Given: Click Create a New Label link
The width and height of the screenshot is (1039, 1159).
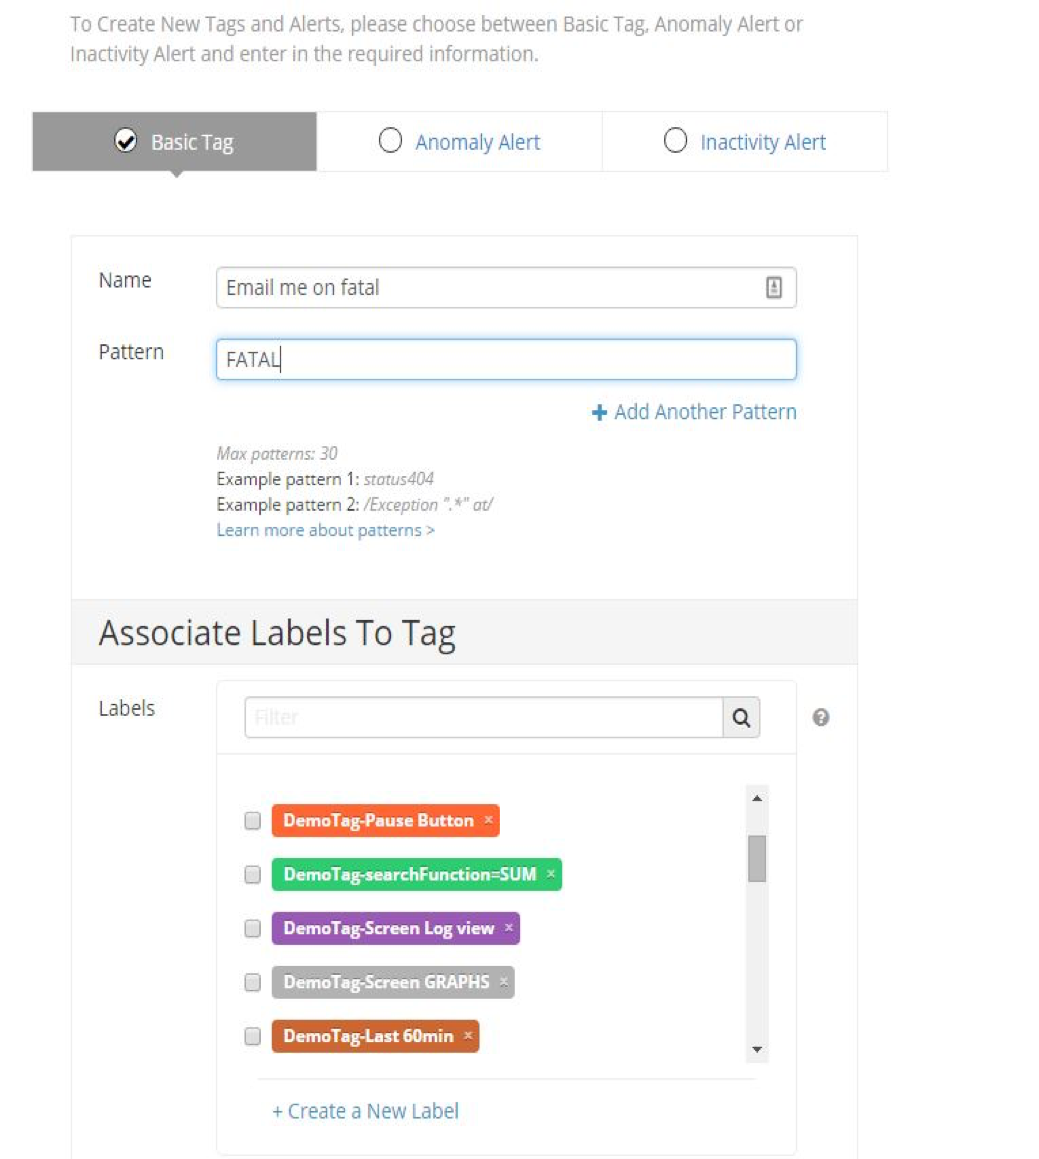Looking at the screenshot, I should pyautogui.click(x=365, y=1111).
